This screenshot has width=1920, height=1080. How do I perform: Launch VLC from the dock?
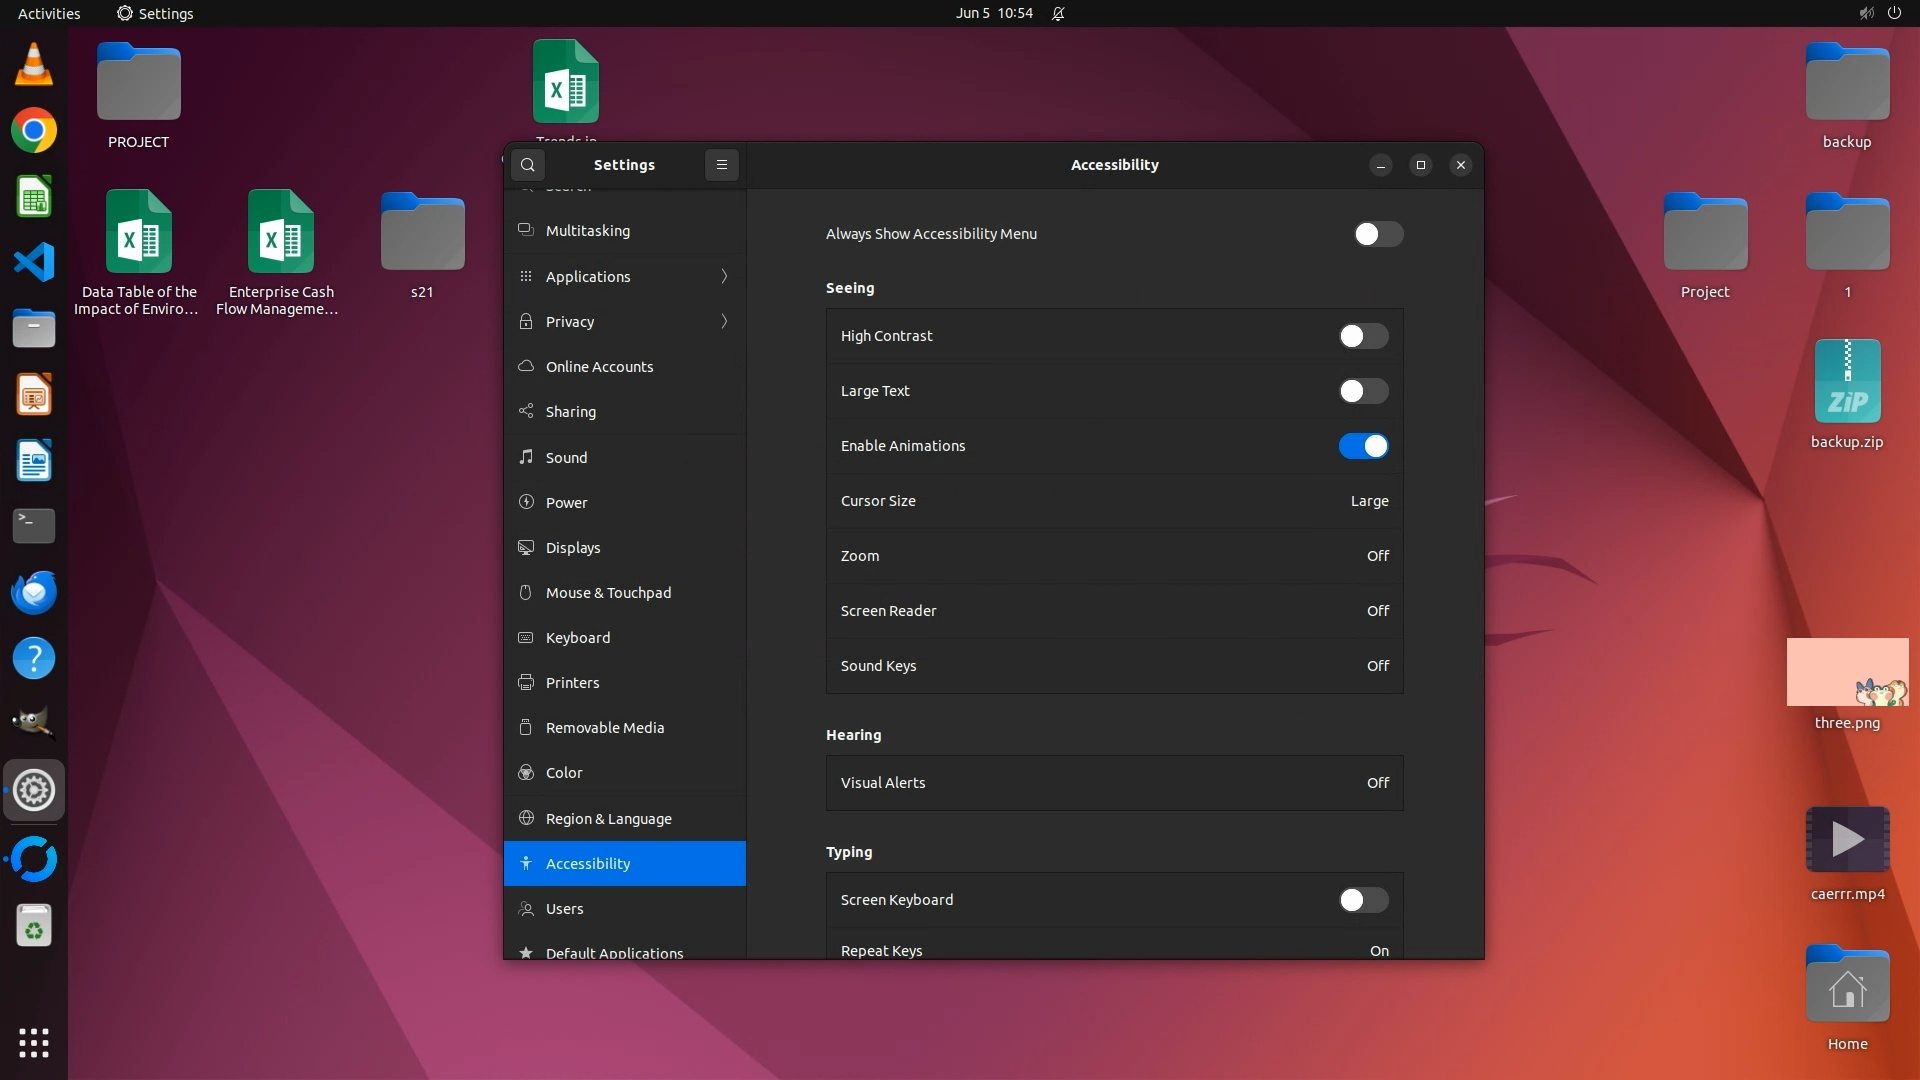(34, 65)
